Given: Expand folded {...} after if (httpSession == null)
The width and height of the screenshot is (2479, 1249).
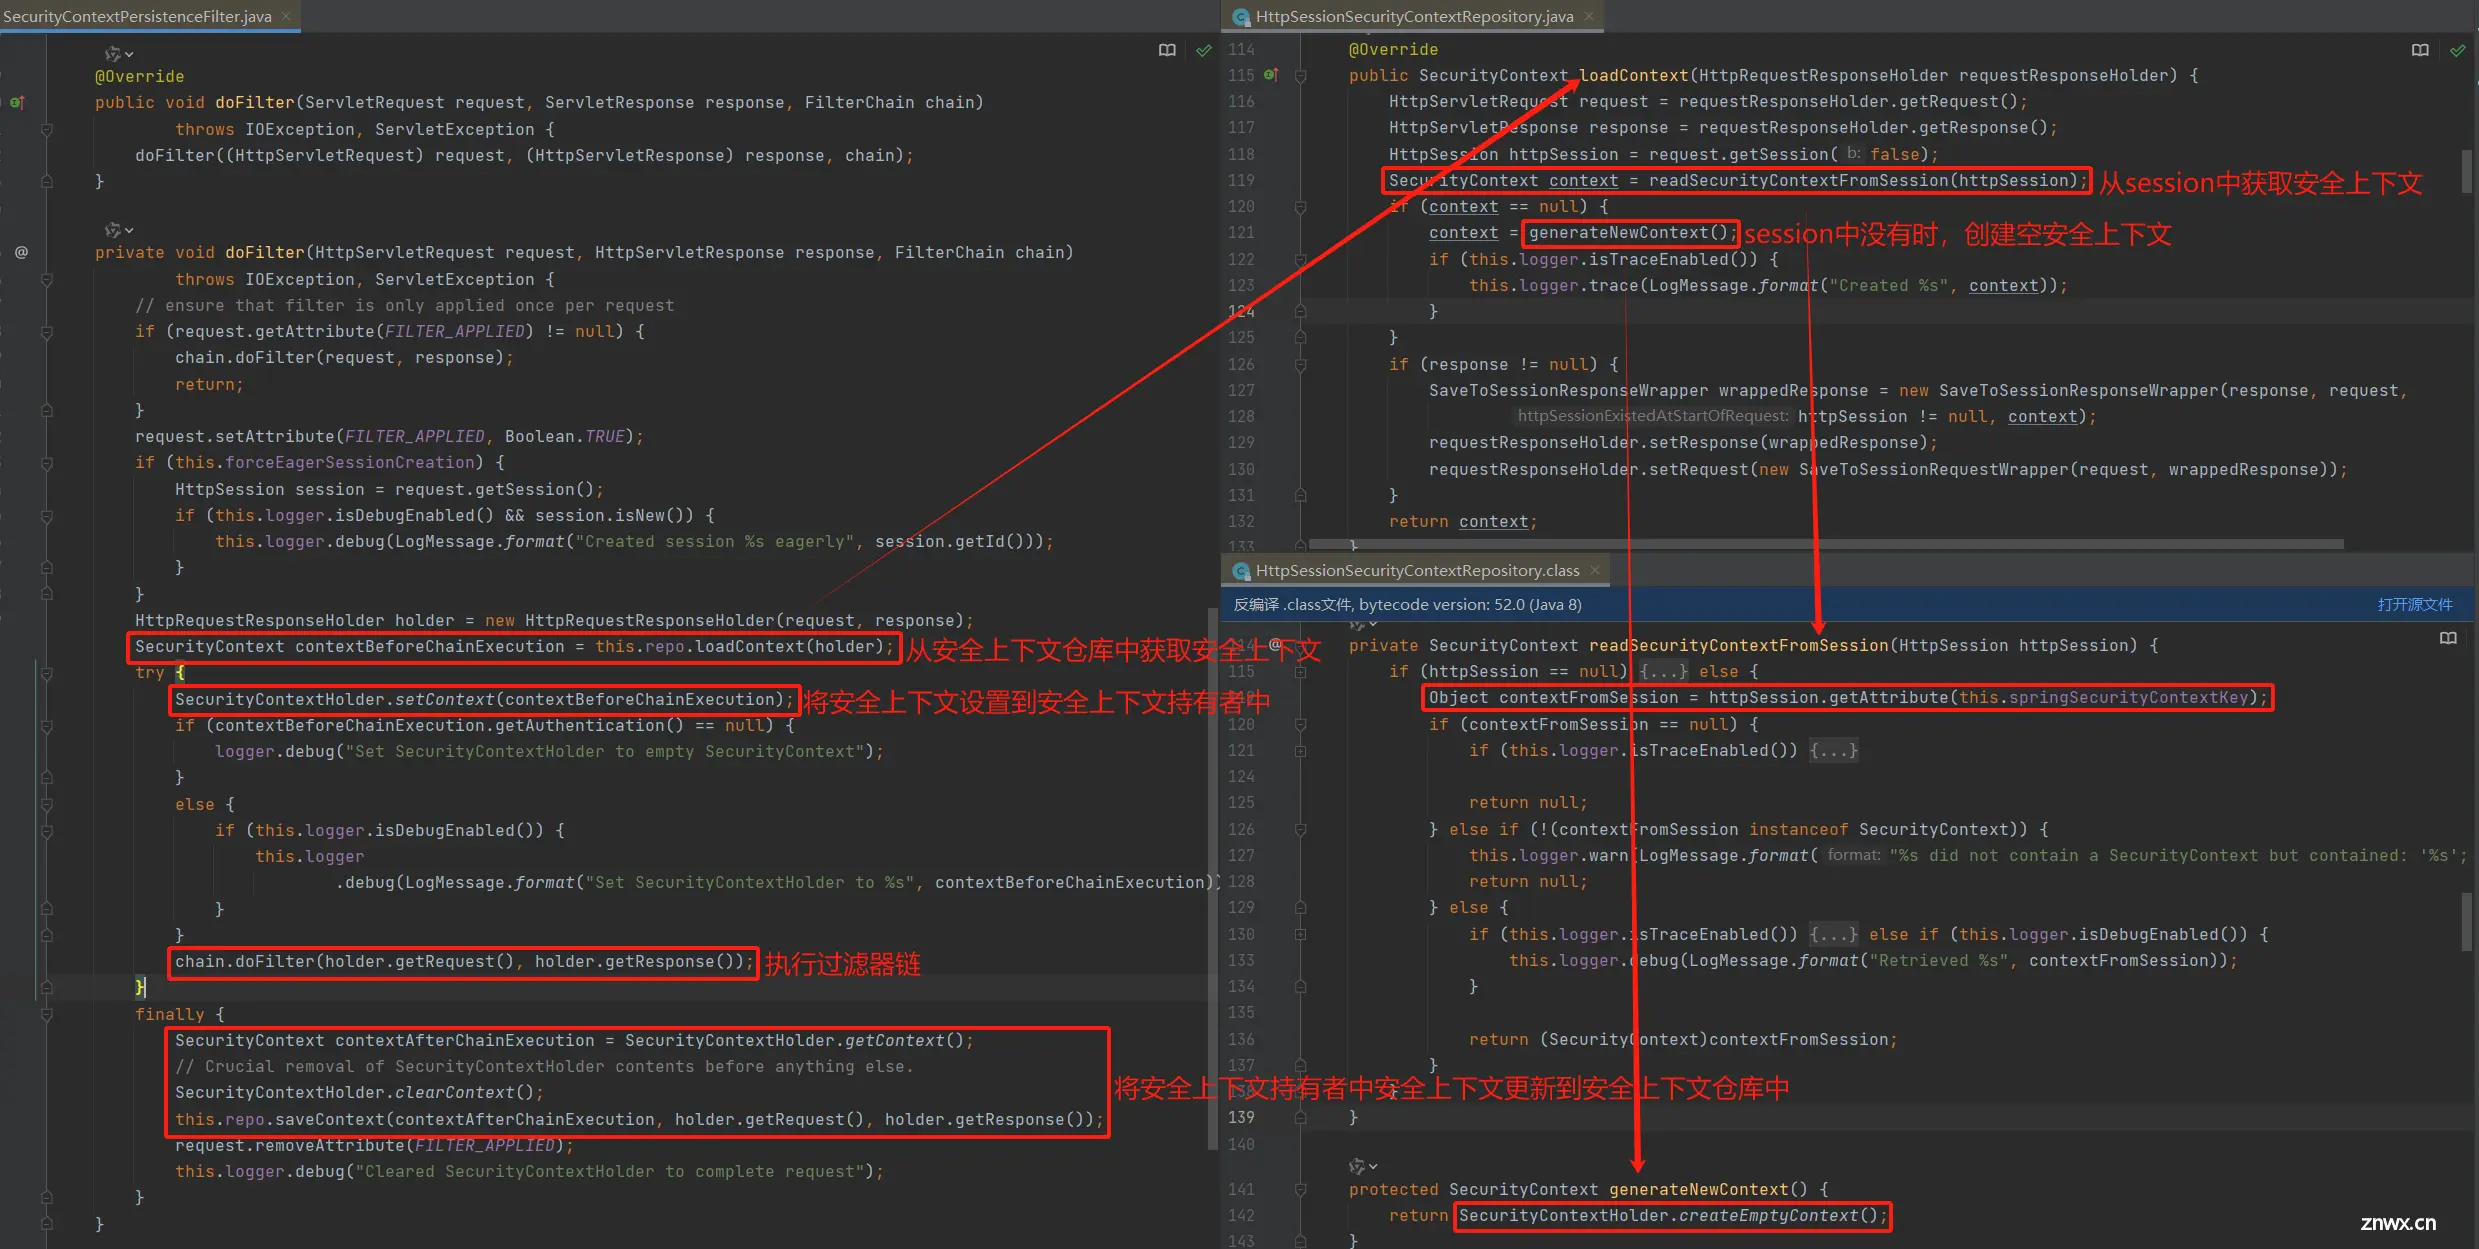Looking at the screenshot, I should tap(1663, 672).
